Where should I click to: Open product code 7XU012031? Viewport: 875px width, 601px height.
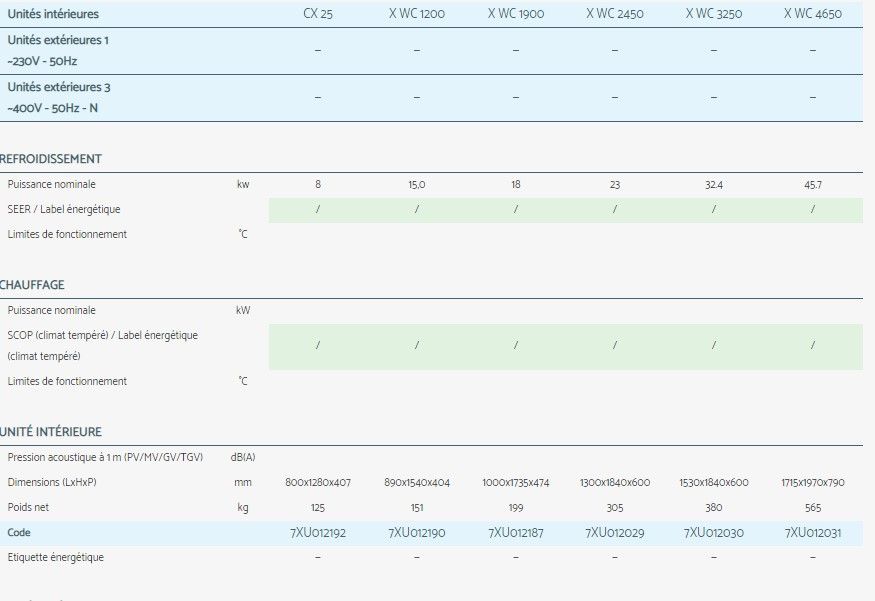[x=812, y=533]
